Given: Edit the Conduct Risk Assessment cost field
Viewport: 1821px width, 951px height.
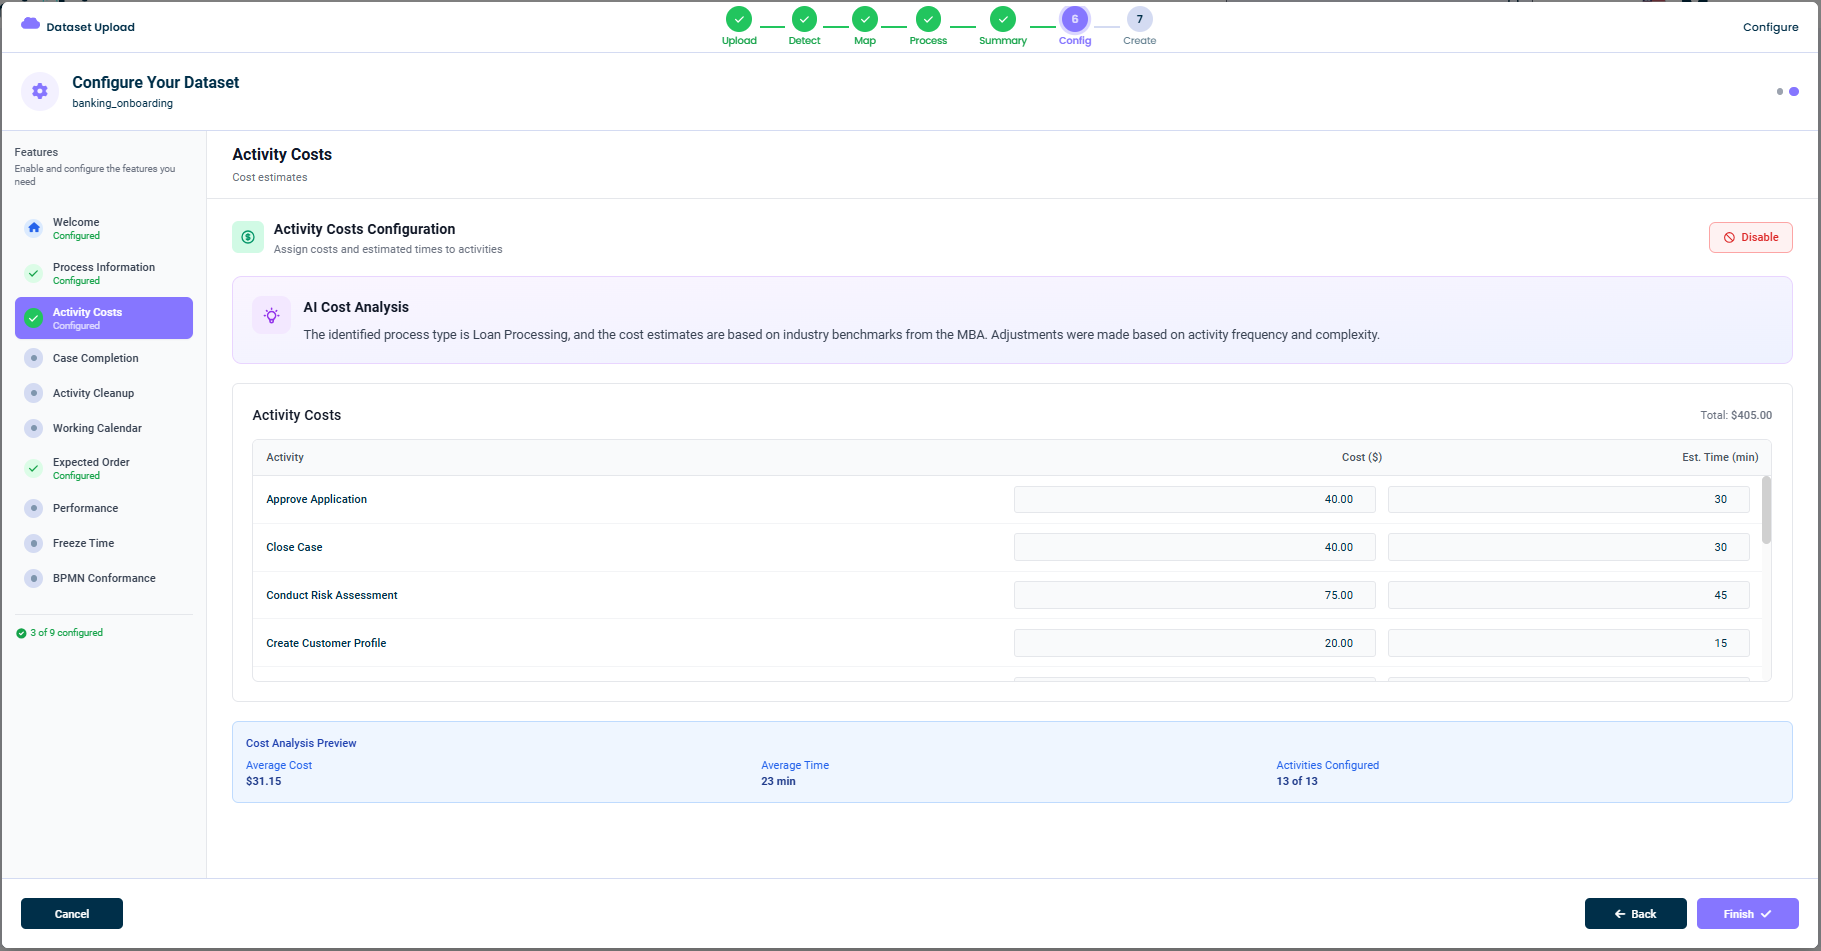Looking at the screenshot, I should pos(1194,595).
